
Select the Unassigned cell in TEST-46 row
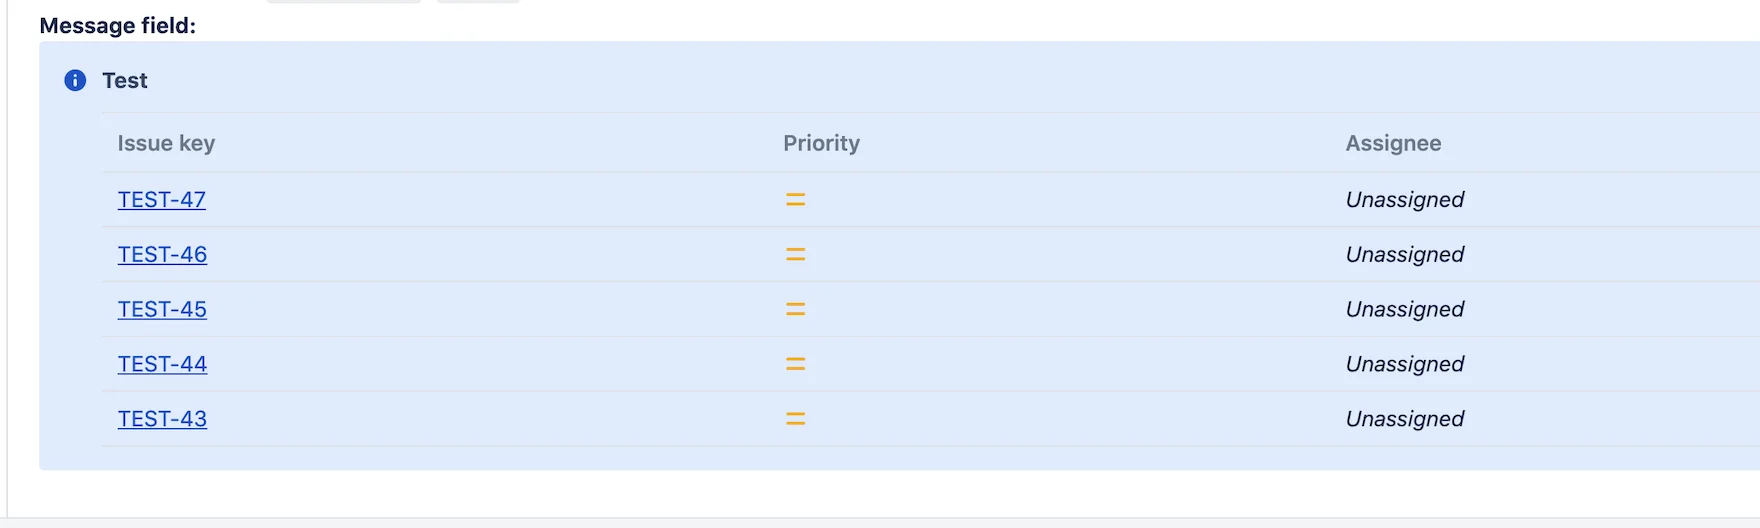(x=1404, y=255)
